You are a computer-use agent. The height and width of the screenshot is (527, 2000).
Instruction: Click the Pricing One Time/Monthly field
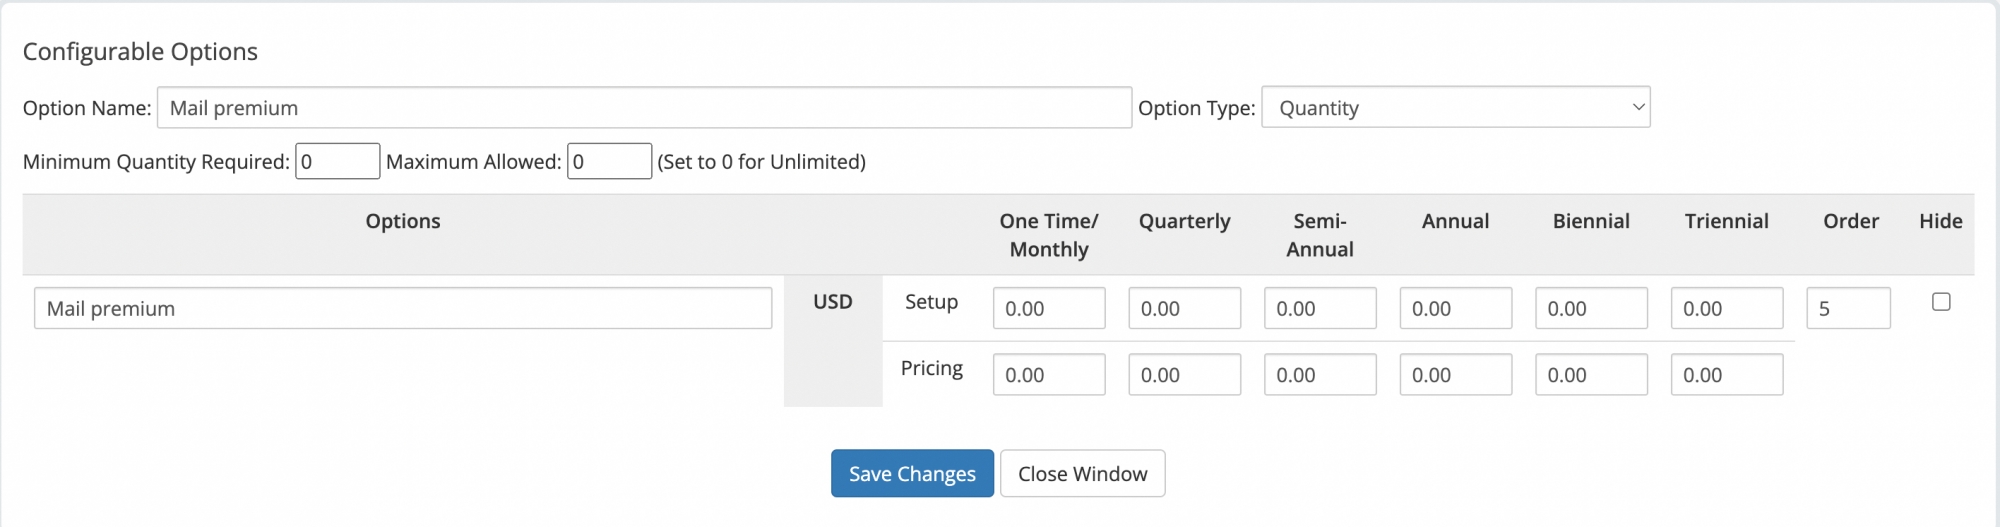coord(1049,375)
